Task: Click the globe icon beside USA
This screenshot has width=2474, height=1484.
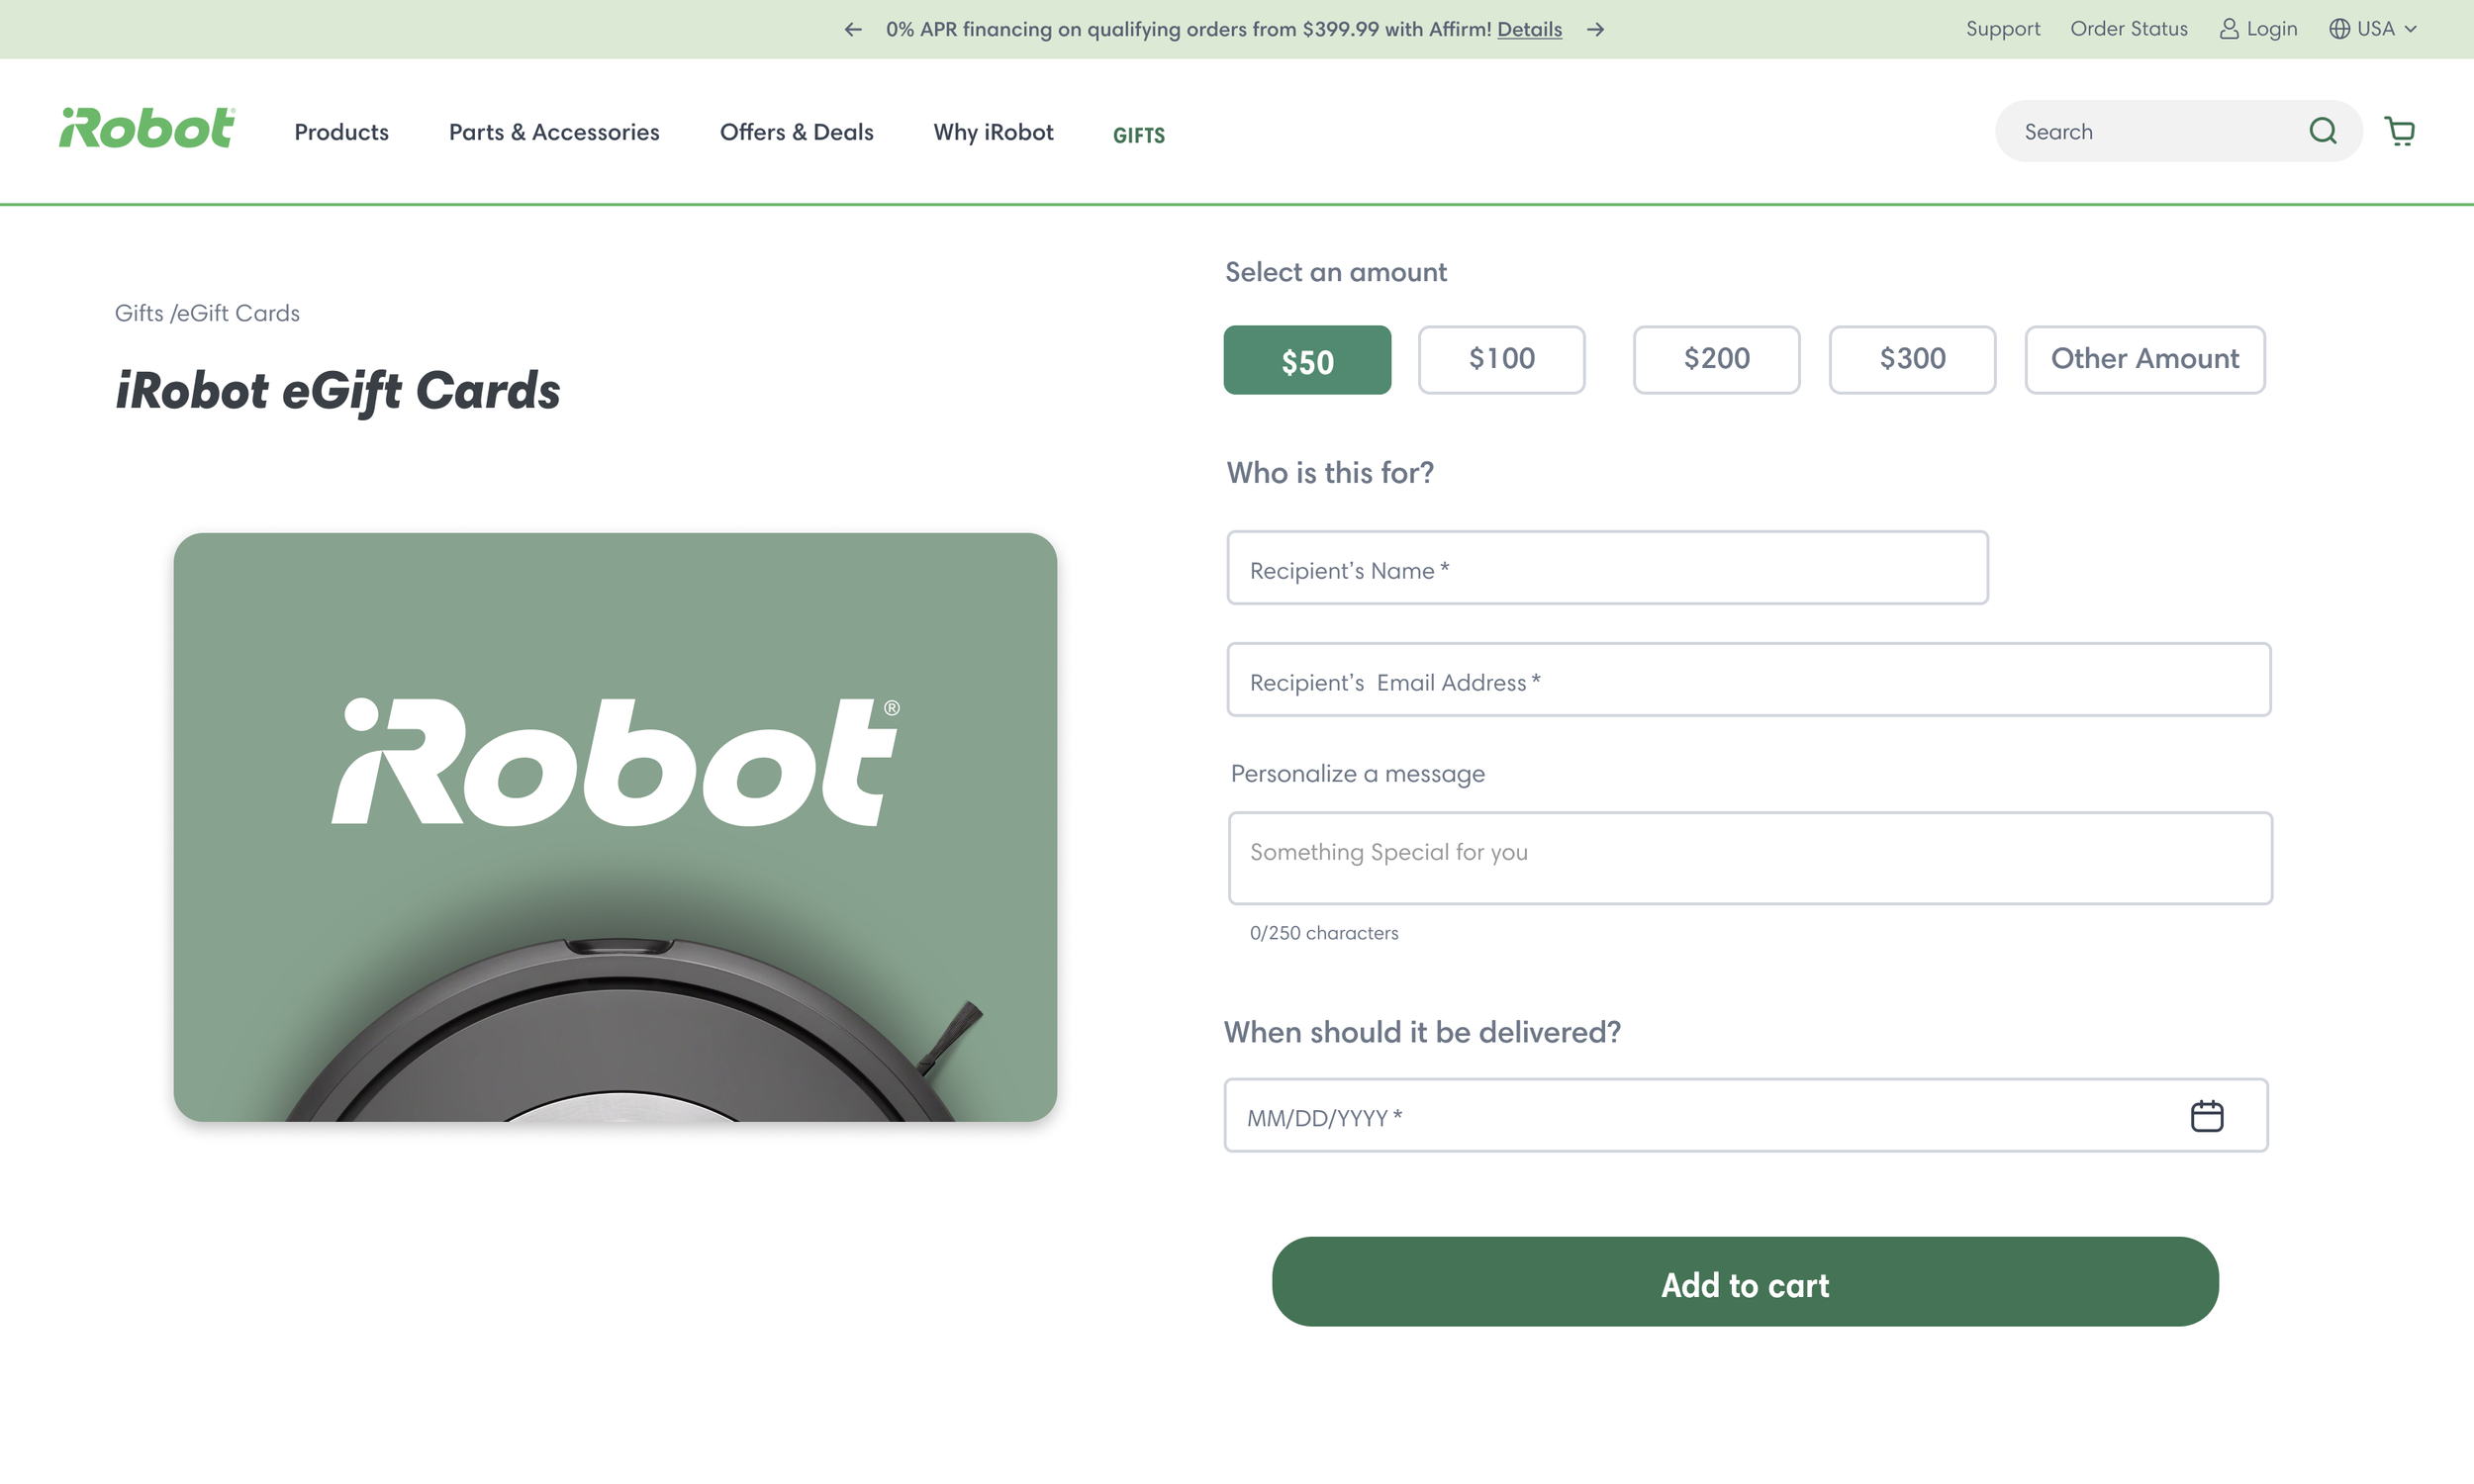Action: pyautogui.click(x=2339, y=29)
